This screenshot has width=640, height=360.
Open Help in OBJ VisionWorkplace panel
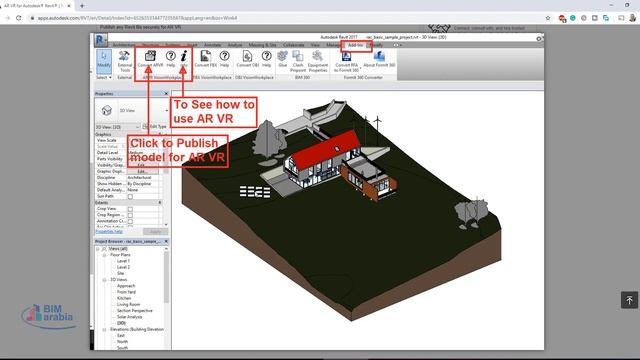click(267, 59)
